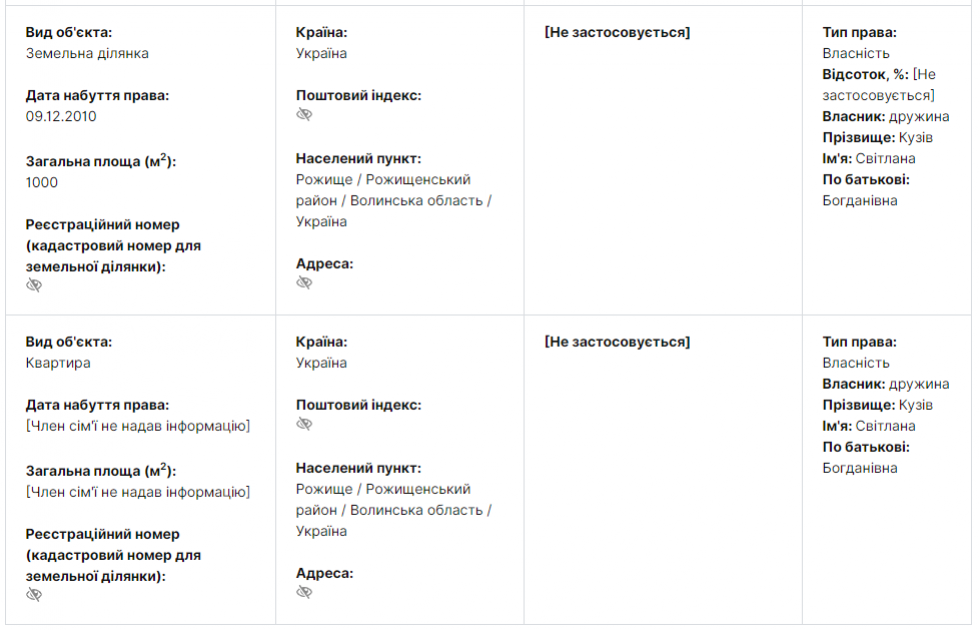The height and width of the screenshot is (630, 980).
Task: Select the 'Квартира' object type value
Action: 58,363
